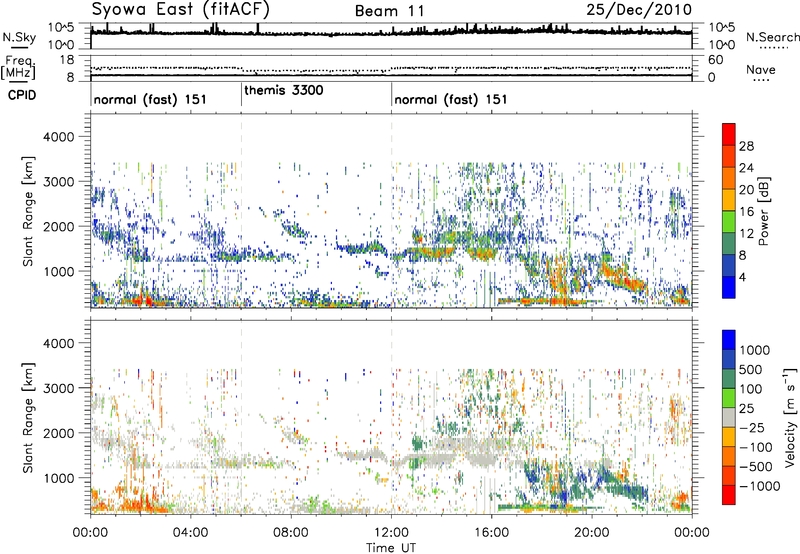Click the "04:00" time tick label
The width and height of the screenshot is (800, 554).
(191, 533)
